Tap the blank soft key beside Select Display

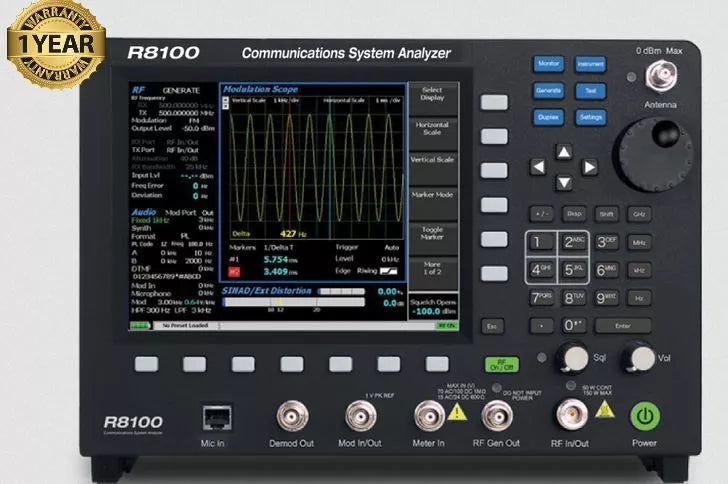point(494,102)
